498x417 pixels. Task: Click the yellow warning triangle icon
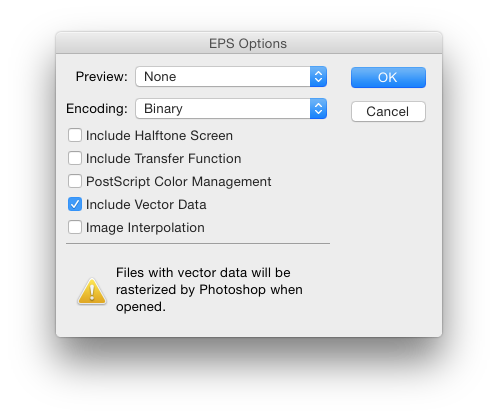[92, 291]
